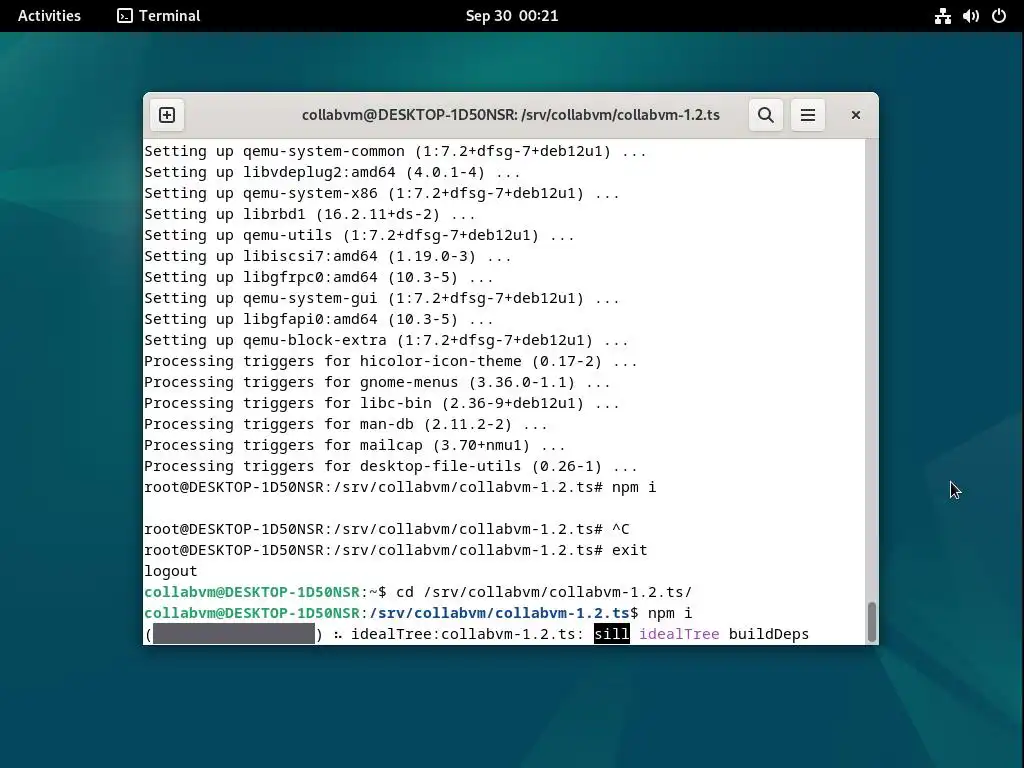Click 'Processing triggers for man-db' line
Image resolution: width=1024 pixels, height=768 pixels.
pos(345,424)
